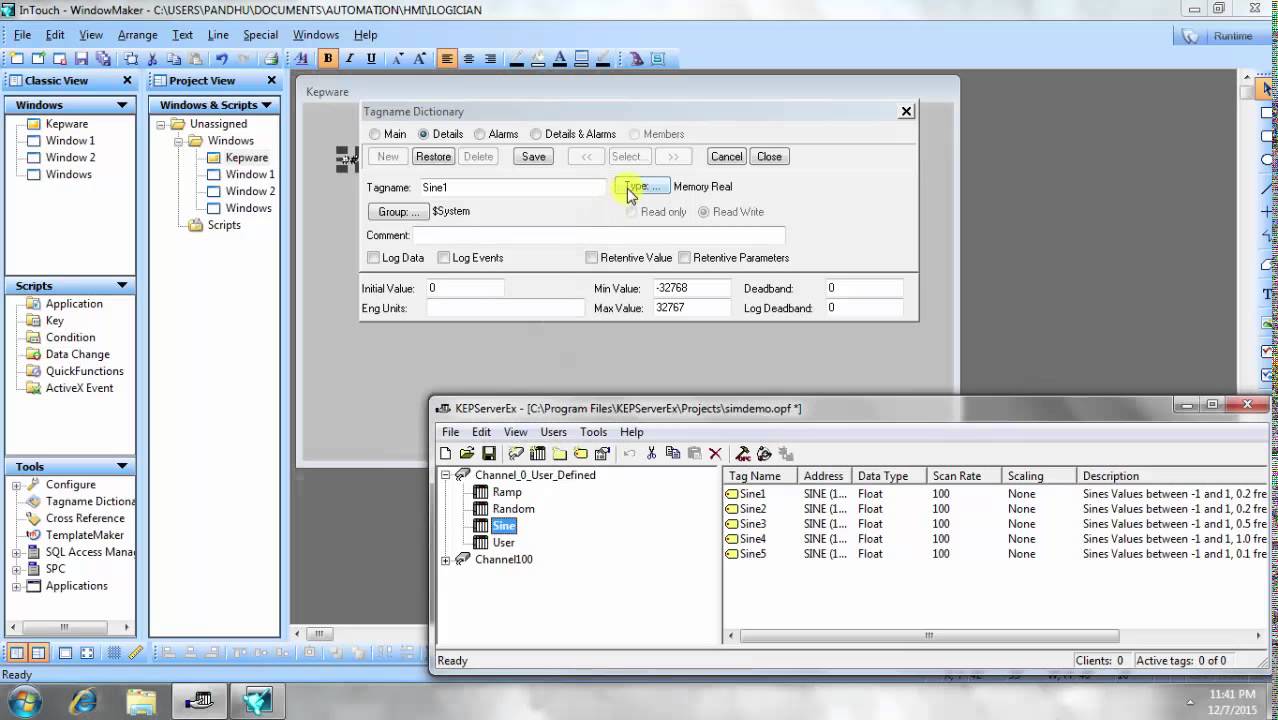Click the fill color swatch icon
Viewport: 1278px width, 720px height.
[538, 59]
